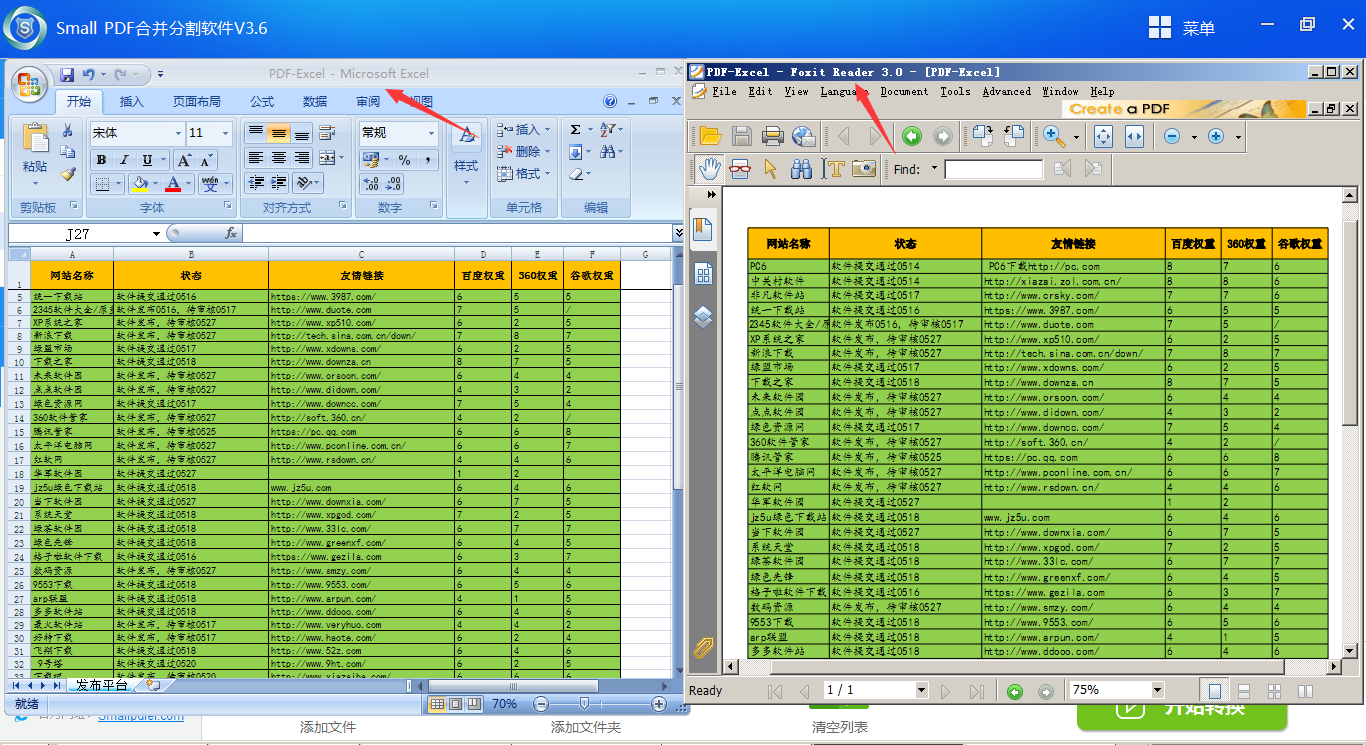Click the 添加文件夹 button
Image resolution: width=1366 pixels, height=745 pixels.
(x=585, y=727)
